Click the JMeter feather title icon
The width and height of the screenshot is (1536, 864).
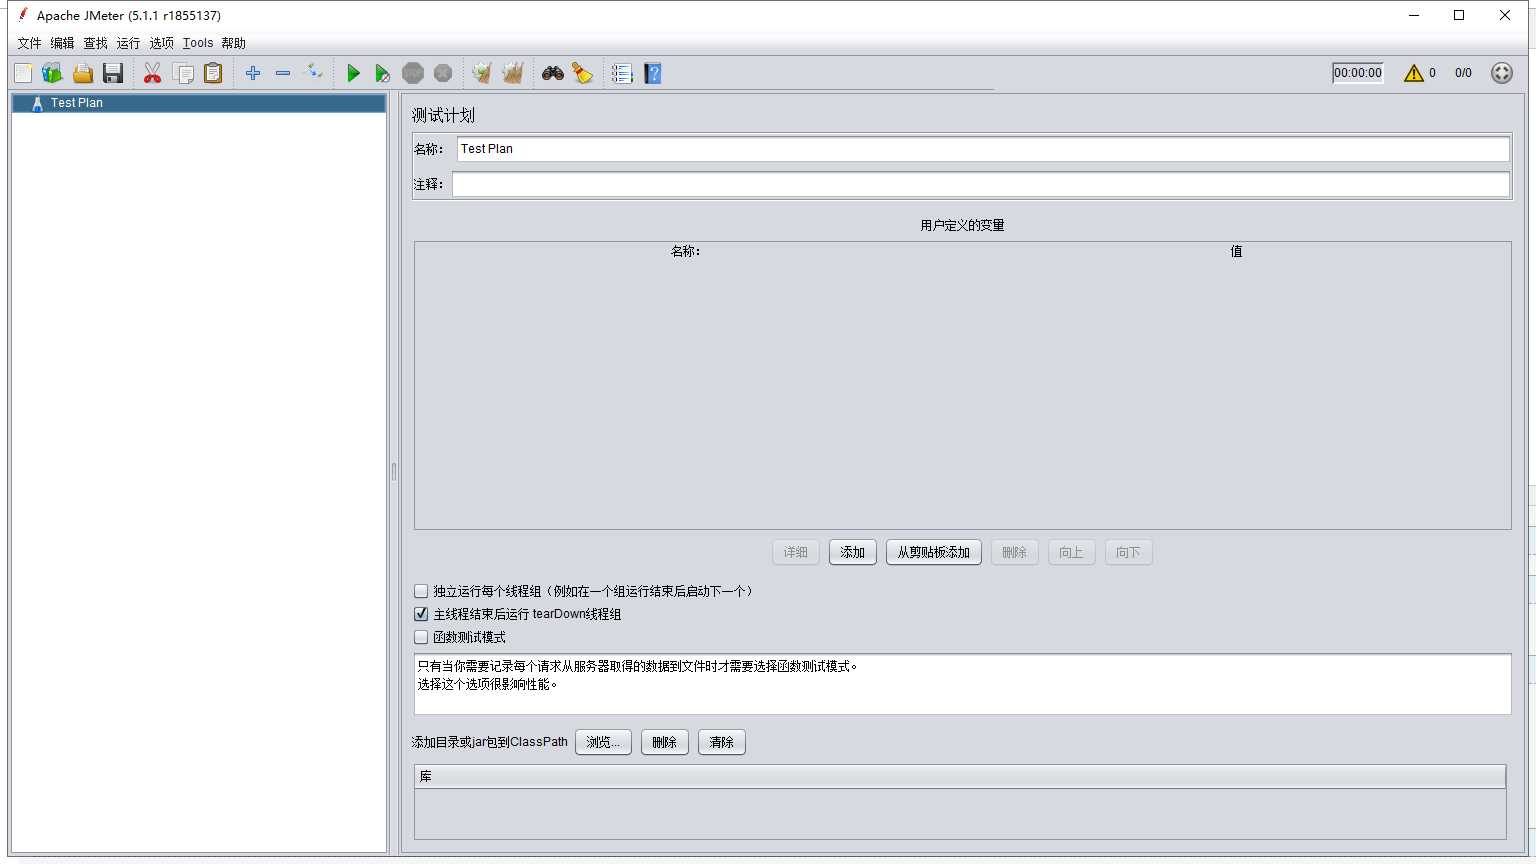tap(22, 15)
